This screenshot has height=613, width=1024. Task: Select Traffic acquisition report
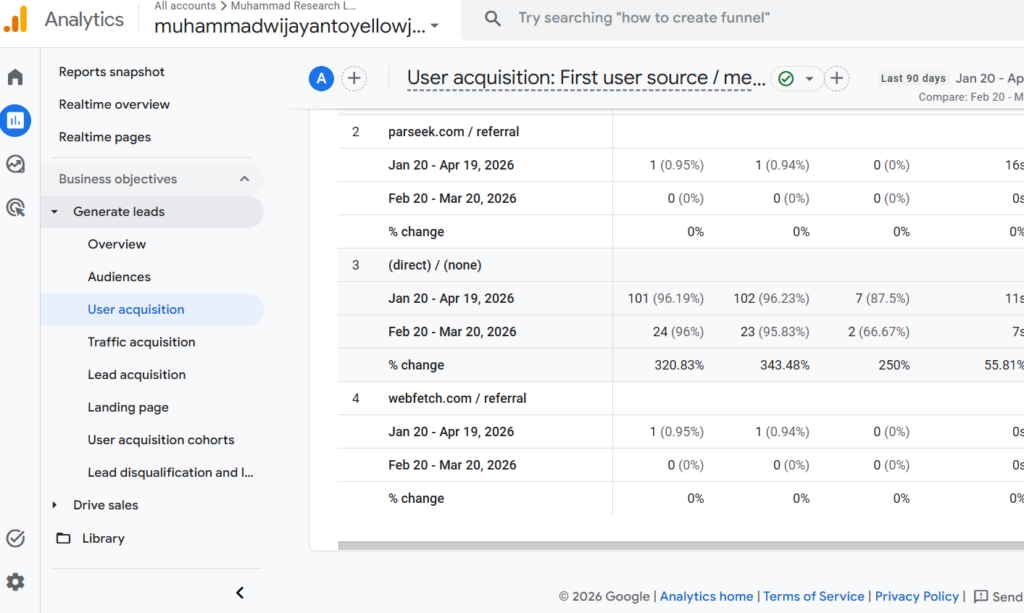point(141,342)
